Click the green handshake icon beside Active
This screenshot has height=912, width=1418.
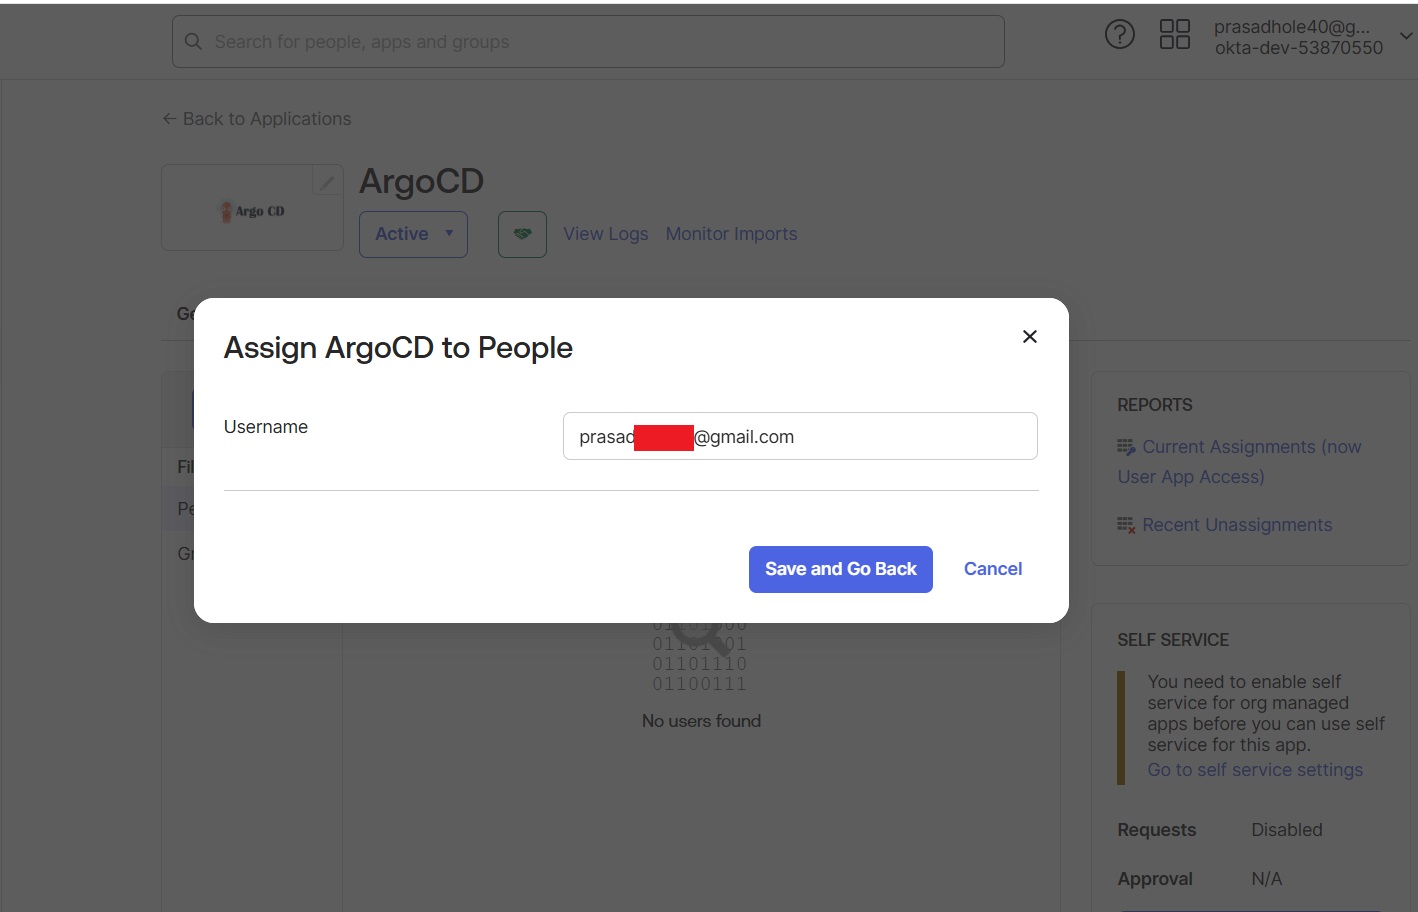522,233
